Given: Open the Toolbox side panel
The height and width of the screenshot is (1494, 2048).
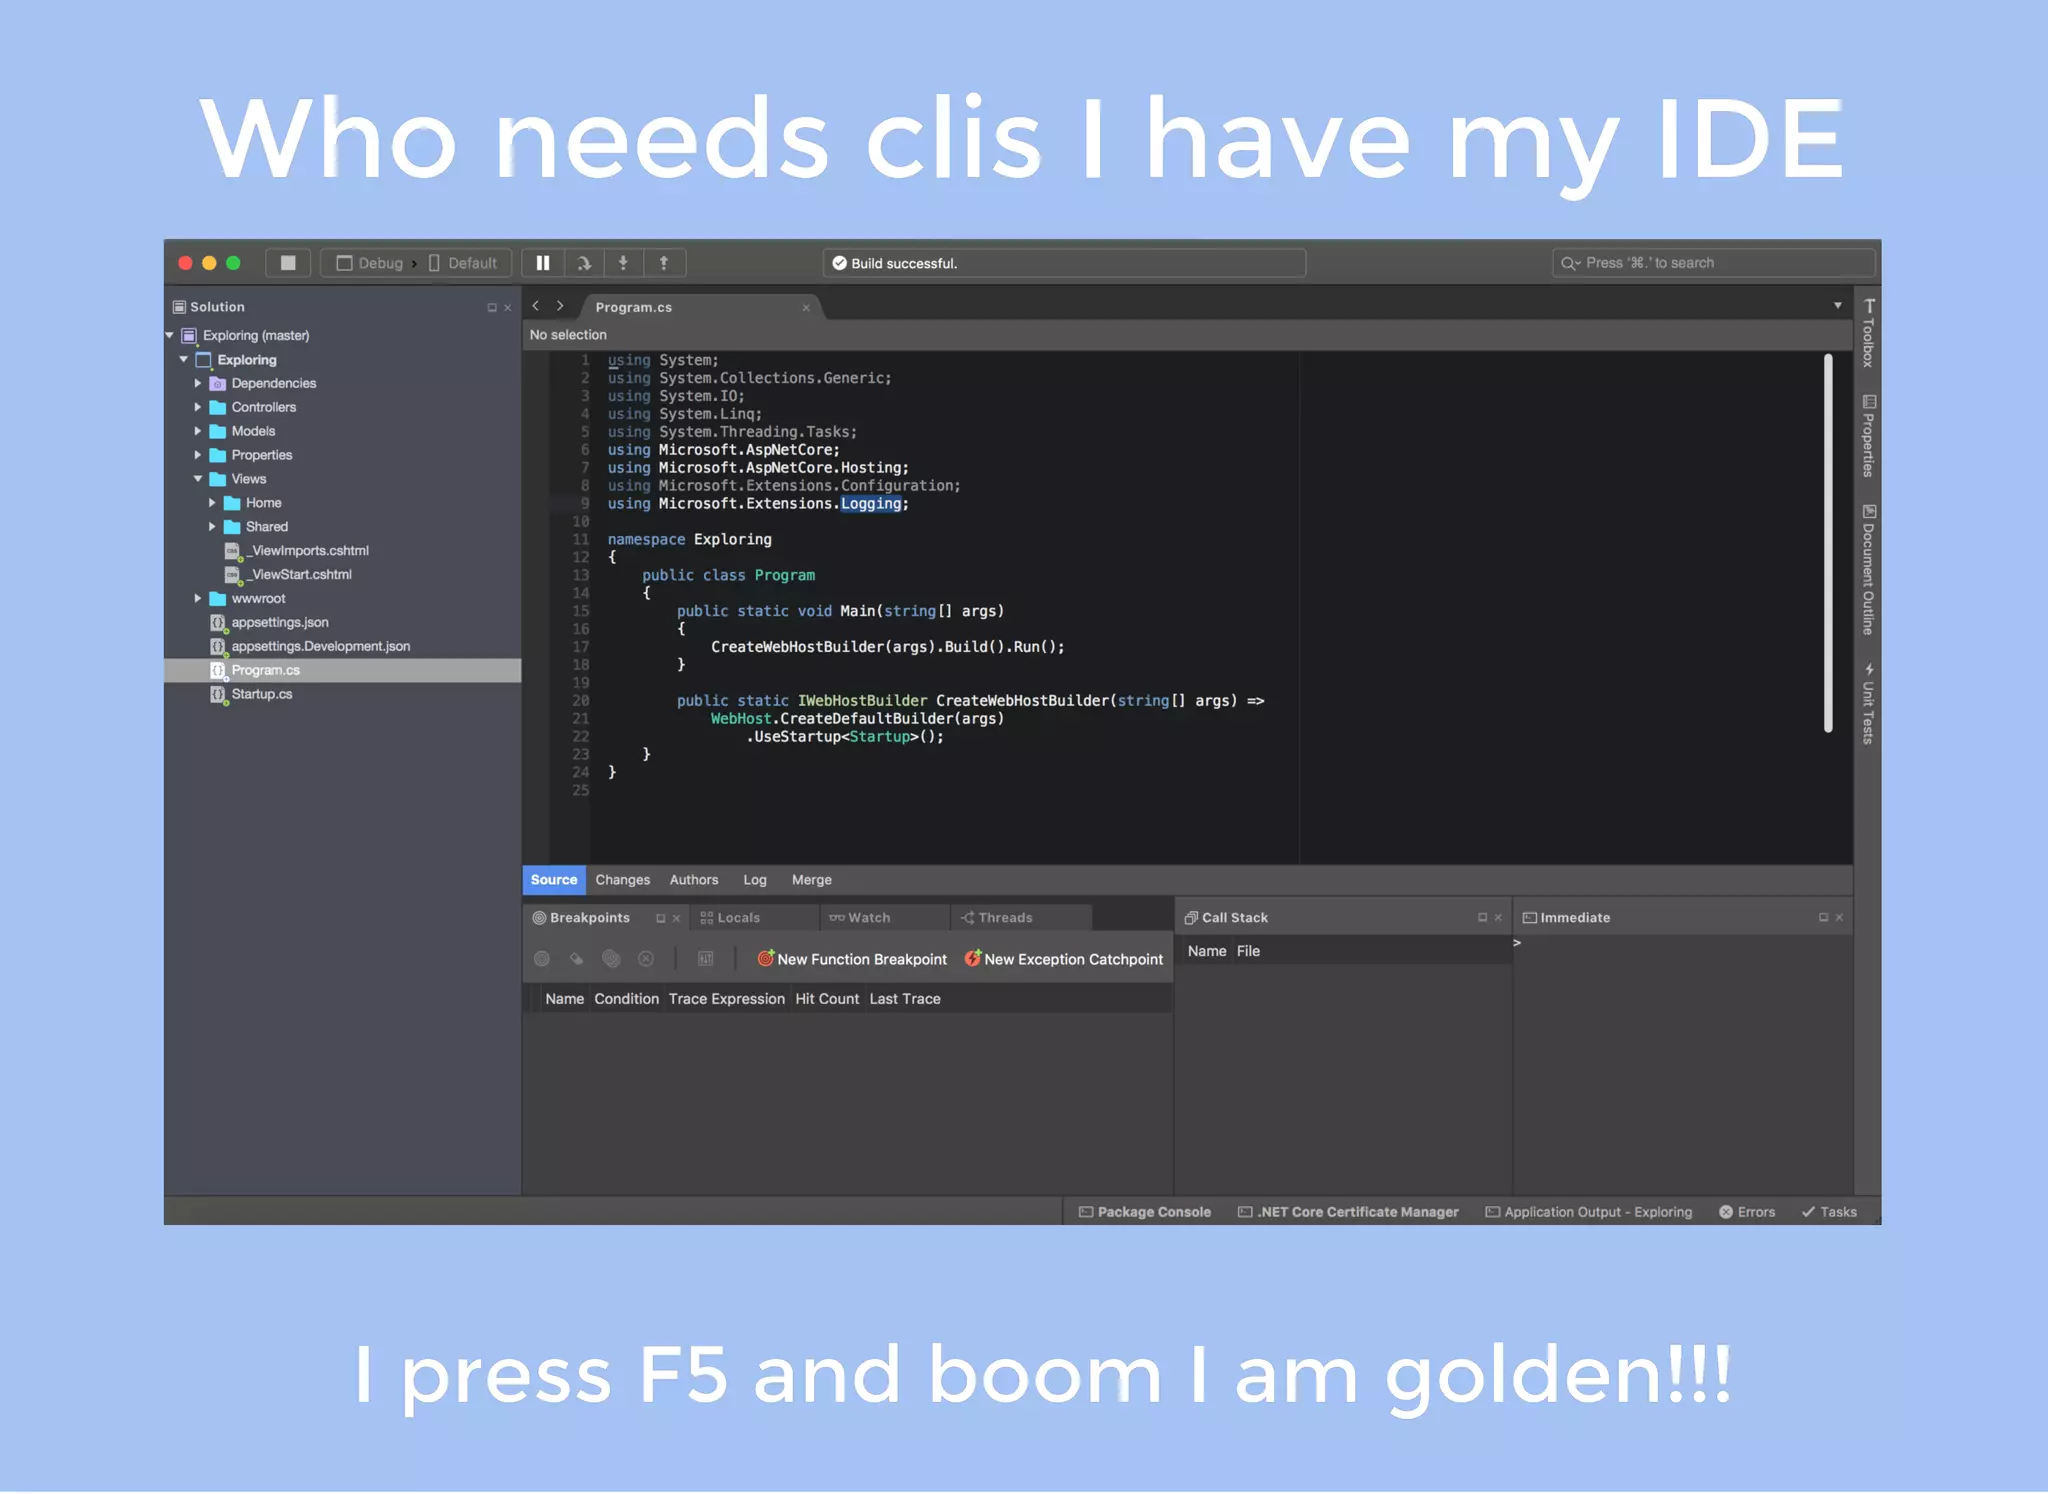Looking at the screenshot, I should pyautogui.click(x=1868, y=334).
